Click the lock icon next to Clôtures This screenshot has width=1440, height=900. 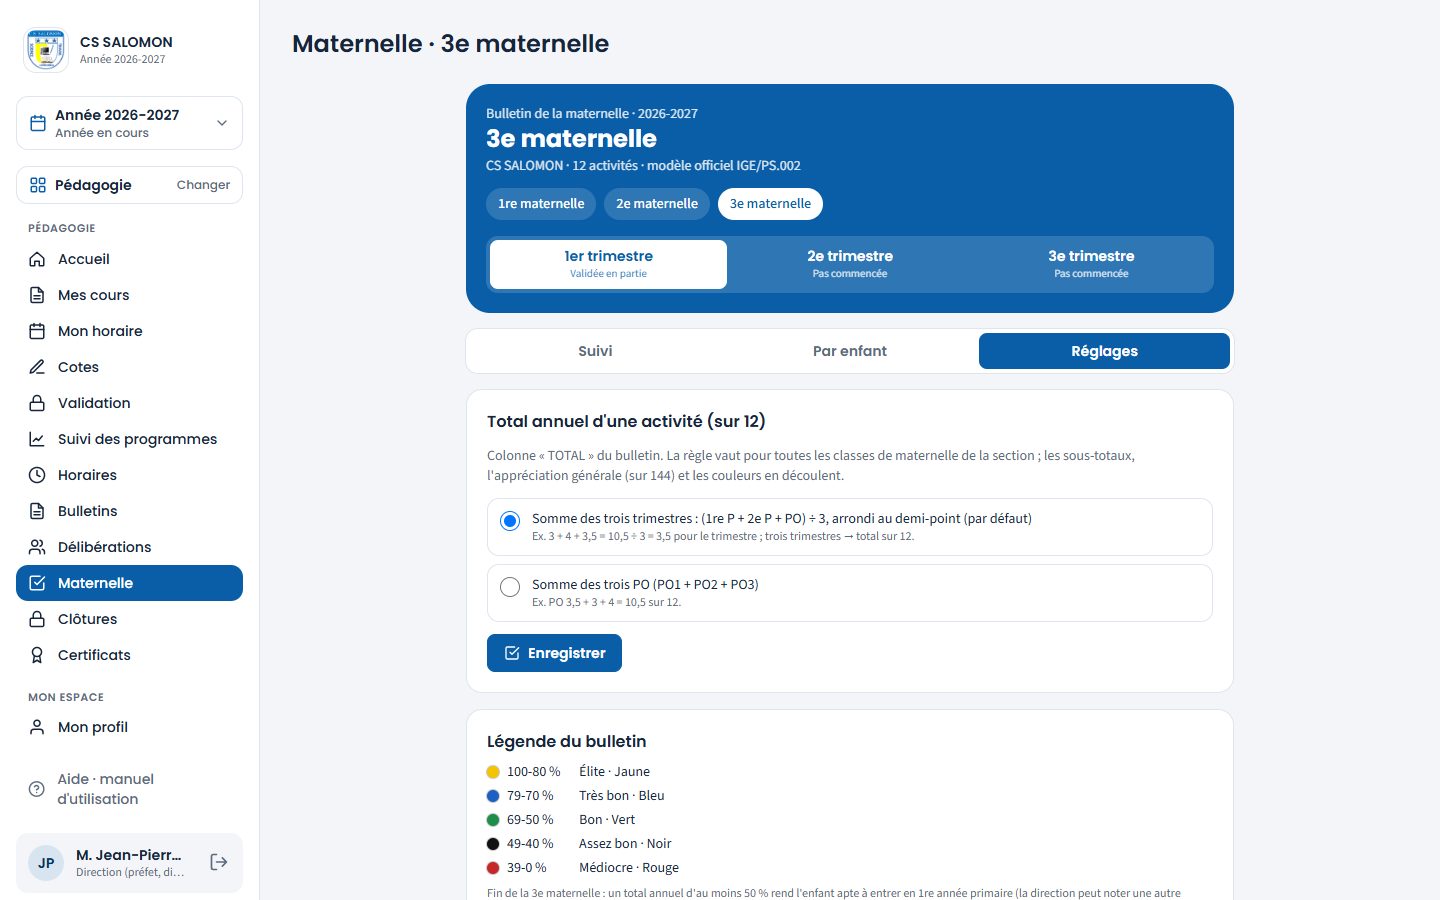click(37, 619)
